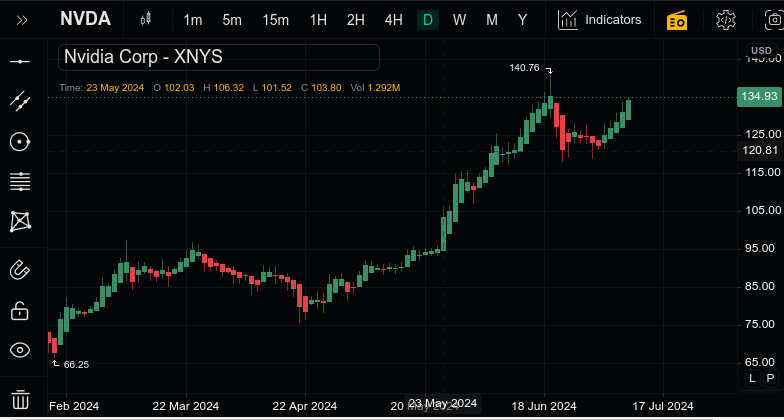Click the Nvidia Corp - XNYS search field

click(219, 58)
